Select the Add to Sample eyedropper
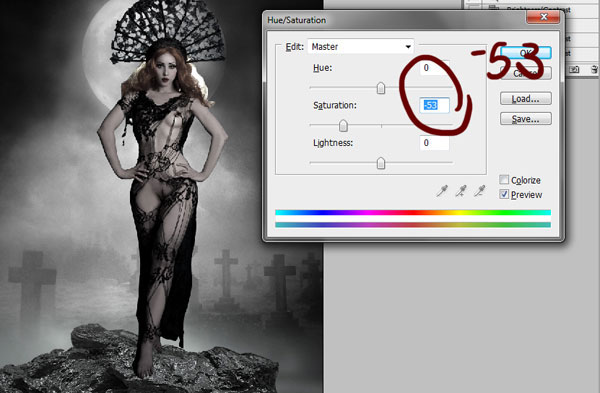The width and height of the screenshot is (600, 393). pyautogui.click(x=461, y=191)
